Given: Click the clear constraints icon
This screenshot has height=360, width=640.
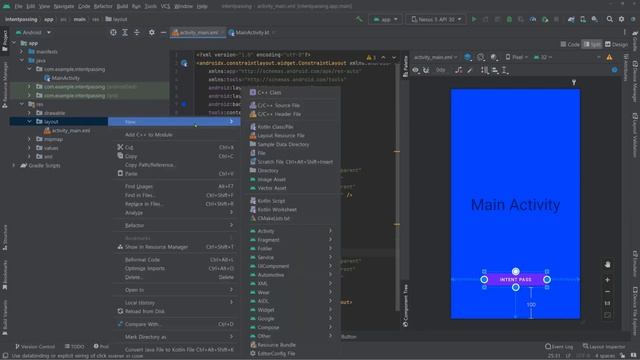Looking at the screenshot, I should pos(459,70).
